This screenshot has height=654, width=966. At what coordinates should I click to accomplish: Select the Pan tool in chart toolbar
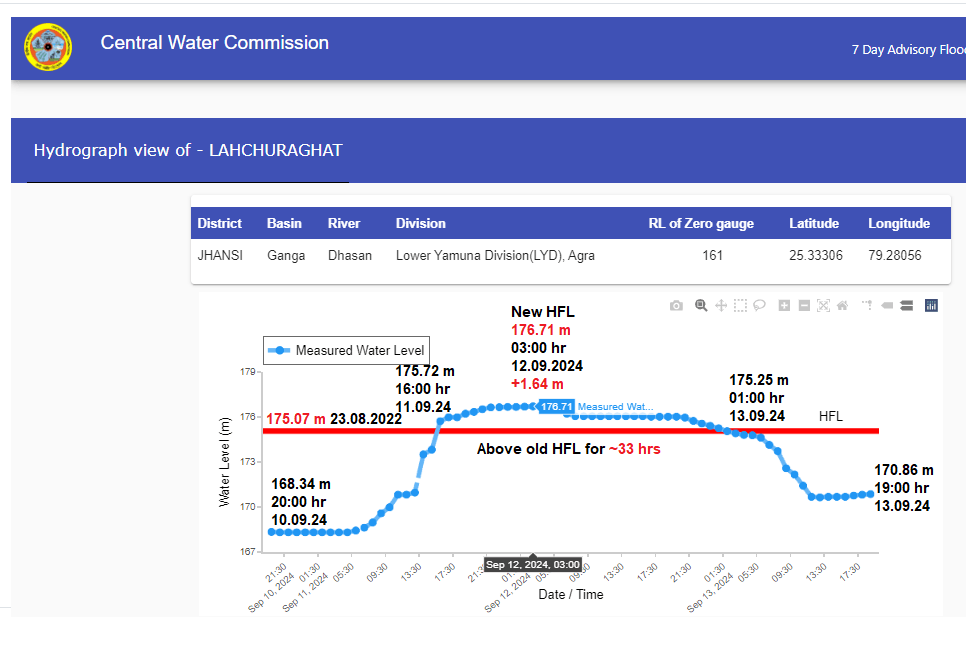(720, 306)
